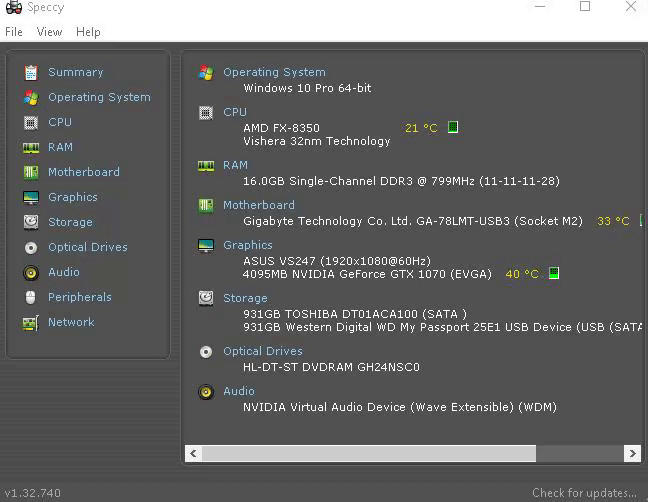
Task: Click the AMD FX-8350 text
Action: (281, 128)
